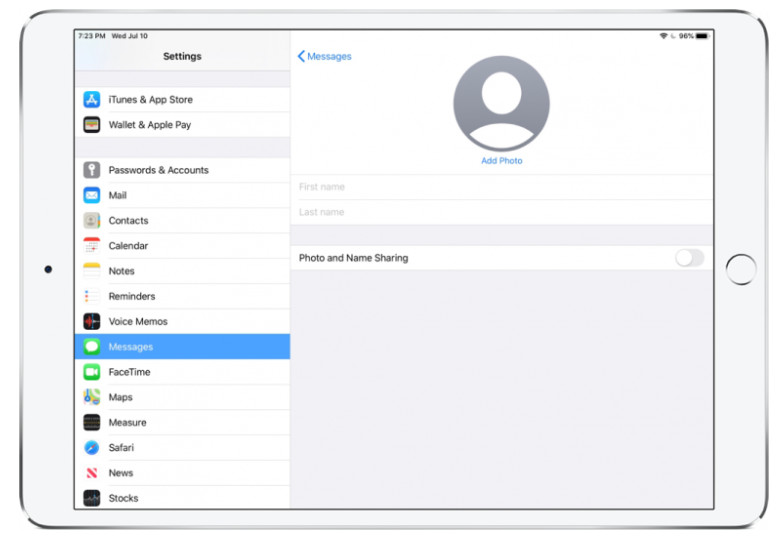Tap the Calendar icon
This screenshot has width=778, height=540.
pyautogui.click(x=92, y=246)
